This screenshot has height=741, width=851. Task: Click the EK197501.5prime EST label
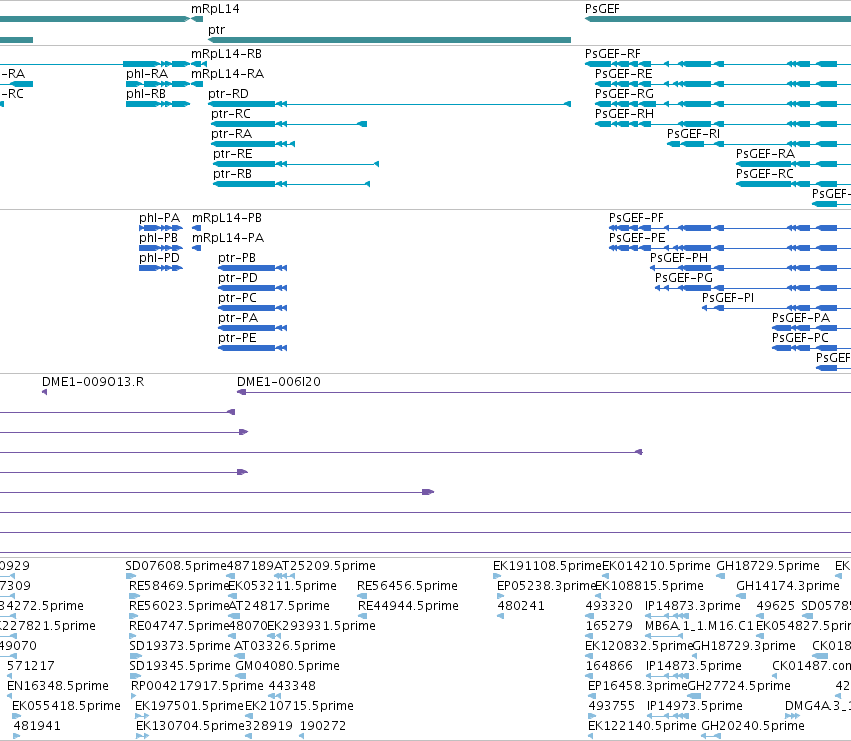click(189, 706)
